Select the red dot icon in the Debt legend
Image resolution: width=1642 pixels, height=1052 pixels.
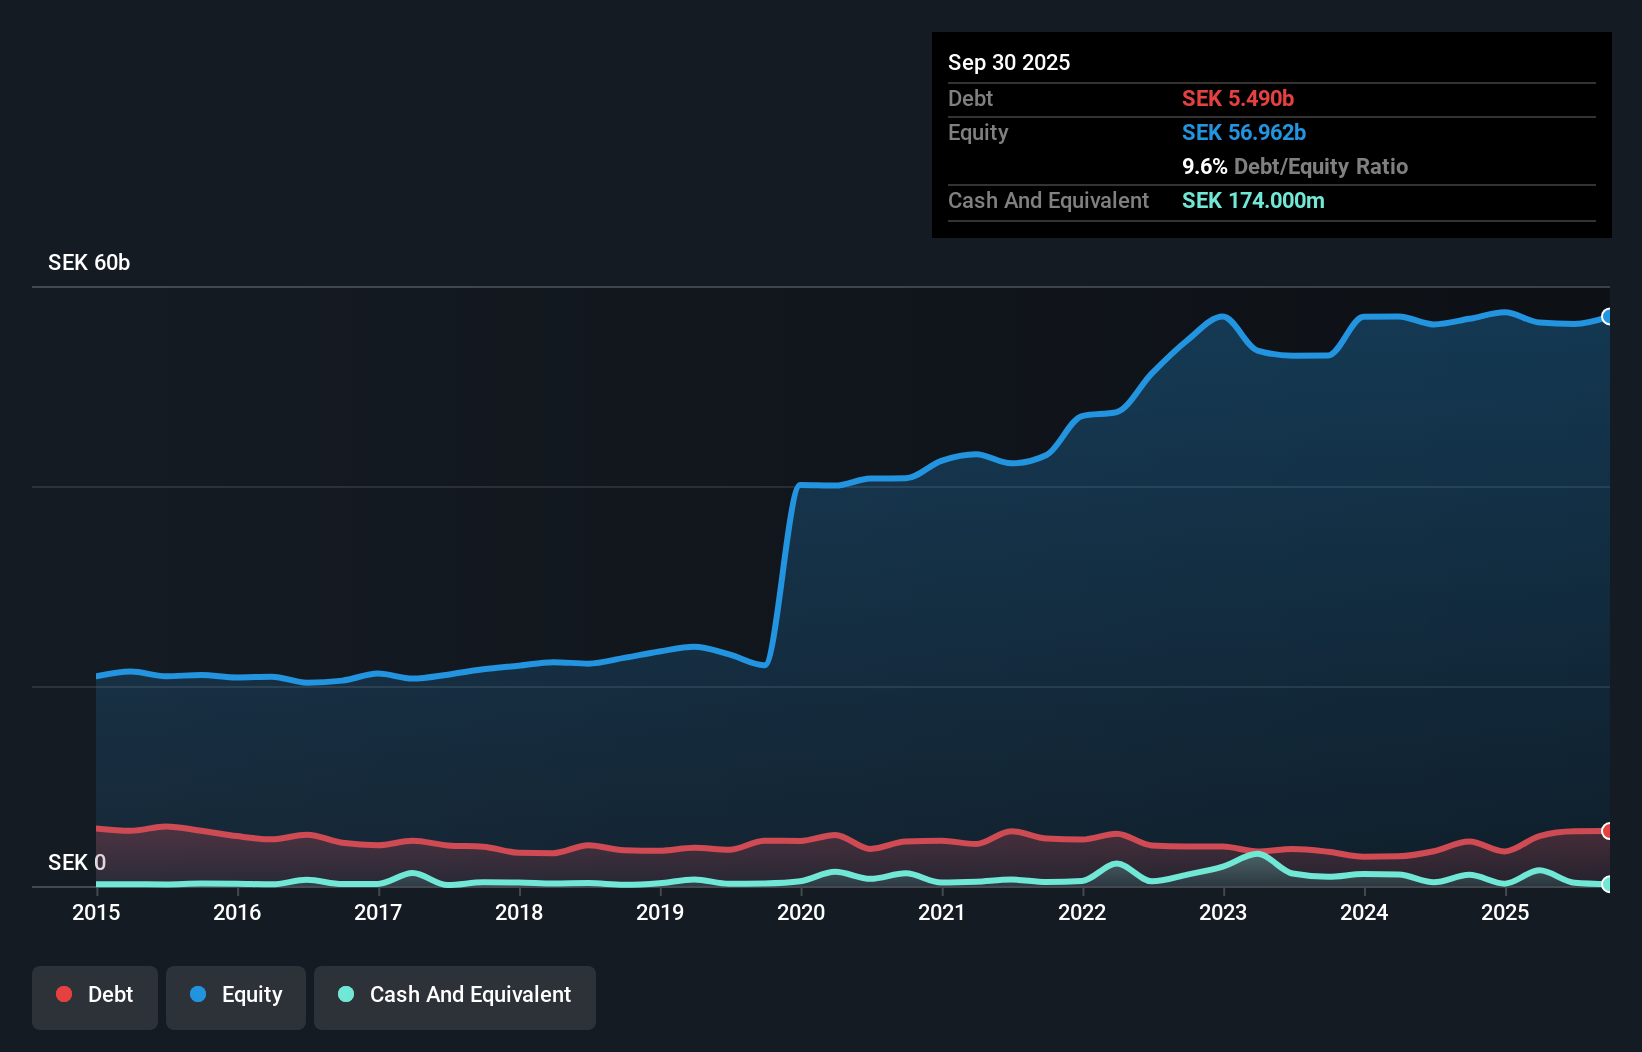(x=64, y=994)
